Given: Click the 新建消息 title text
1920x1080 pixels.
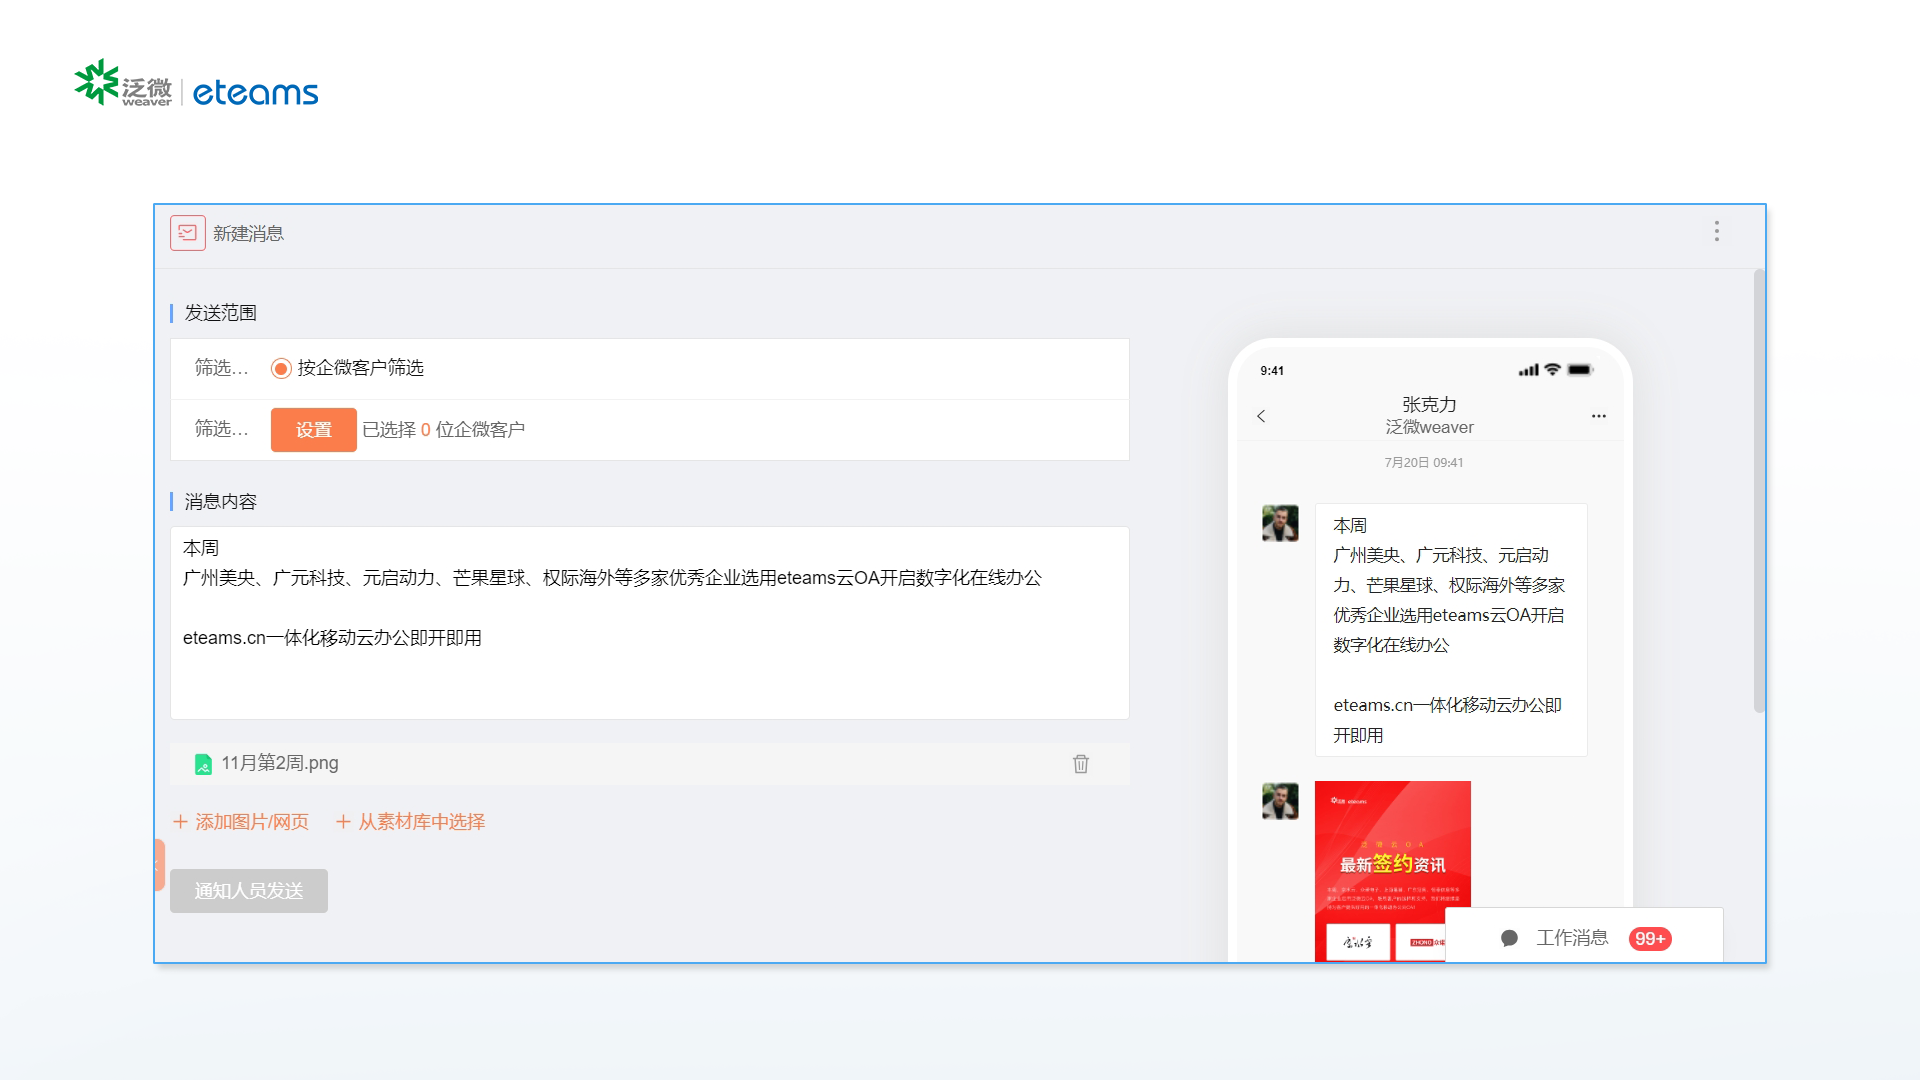Looking at the screenshot, I should pos(248,233).
